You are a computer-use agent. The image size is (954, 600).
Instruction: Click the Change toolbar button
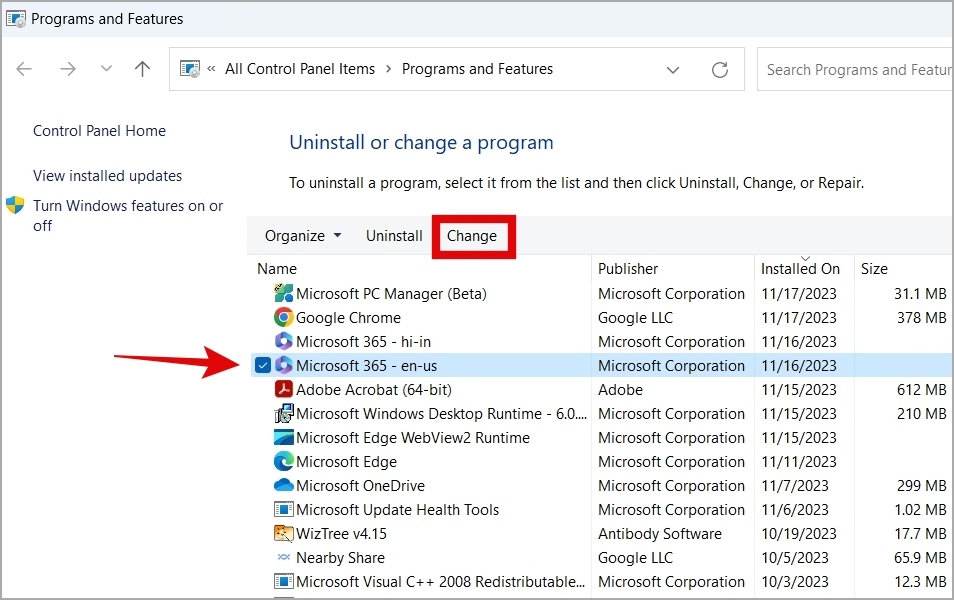pyautogui.click(x=472, y=236)
